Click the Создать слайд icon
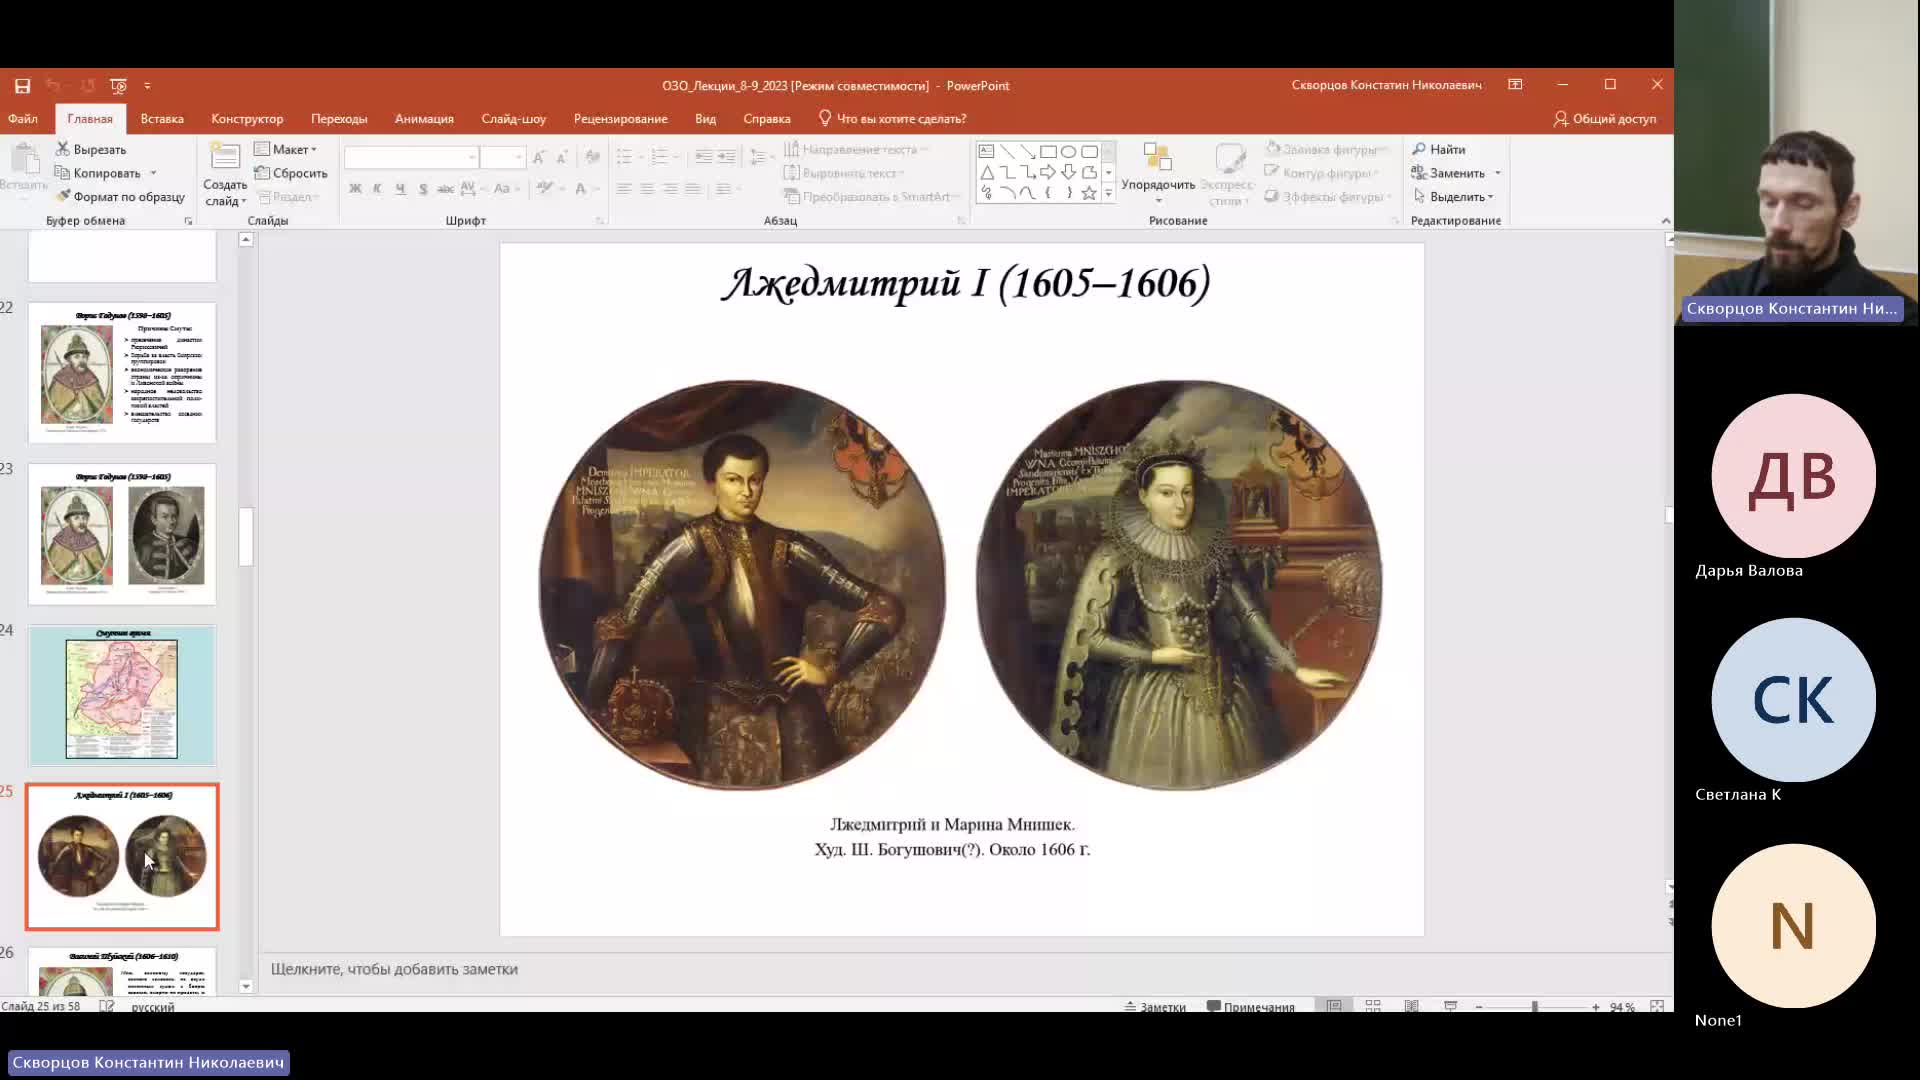 [x=225, y=158]
